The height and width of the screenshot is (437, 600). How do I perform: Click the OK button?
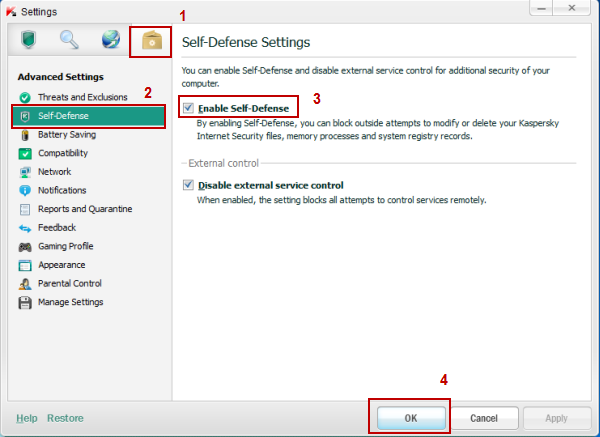tap(411, 418)
